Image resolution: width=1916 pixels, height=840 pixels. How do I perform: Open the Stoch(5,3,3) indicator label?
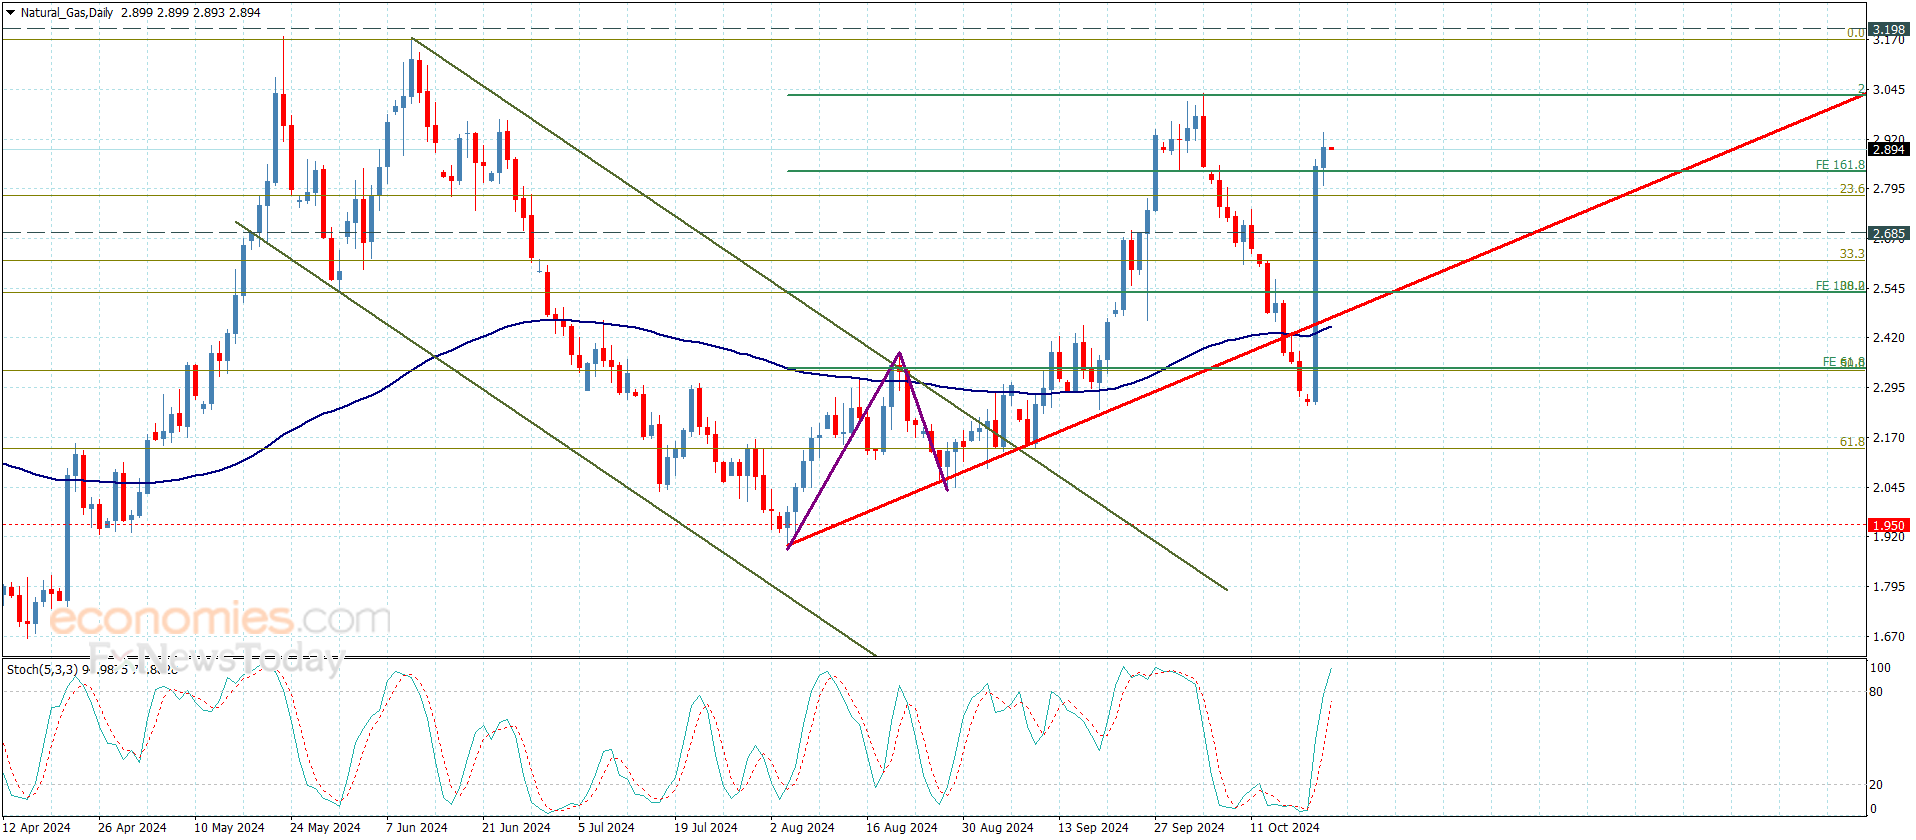42,669
